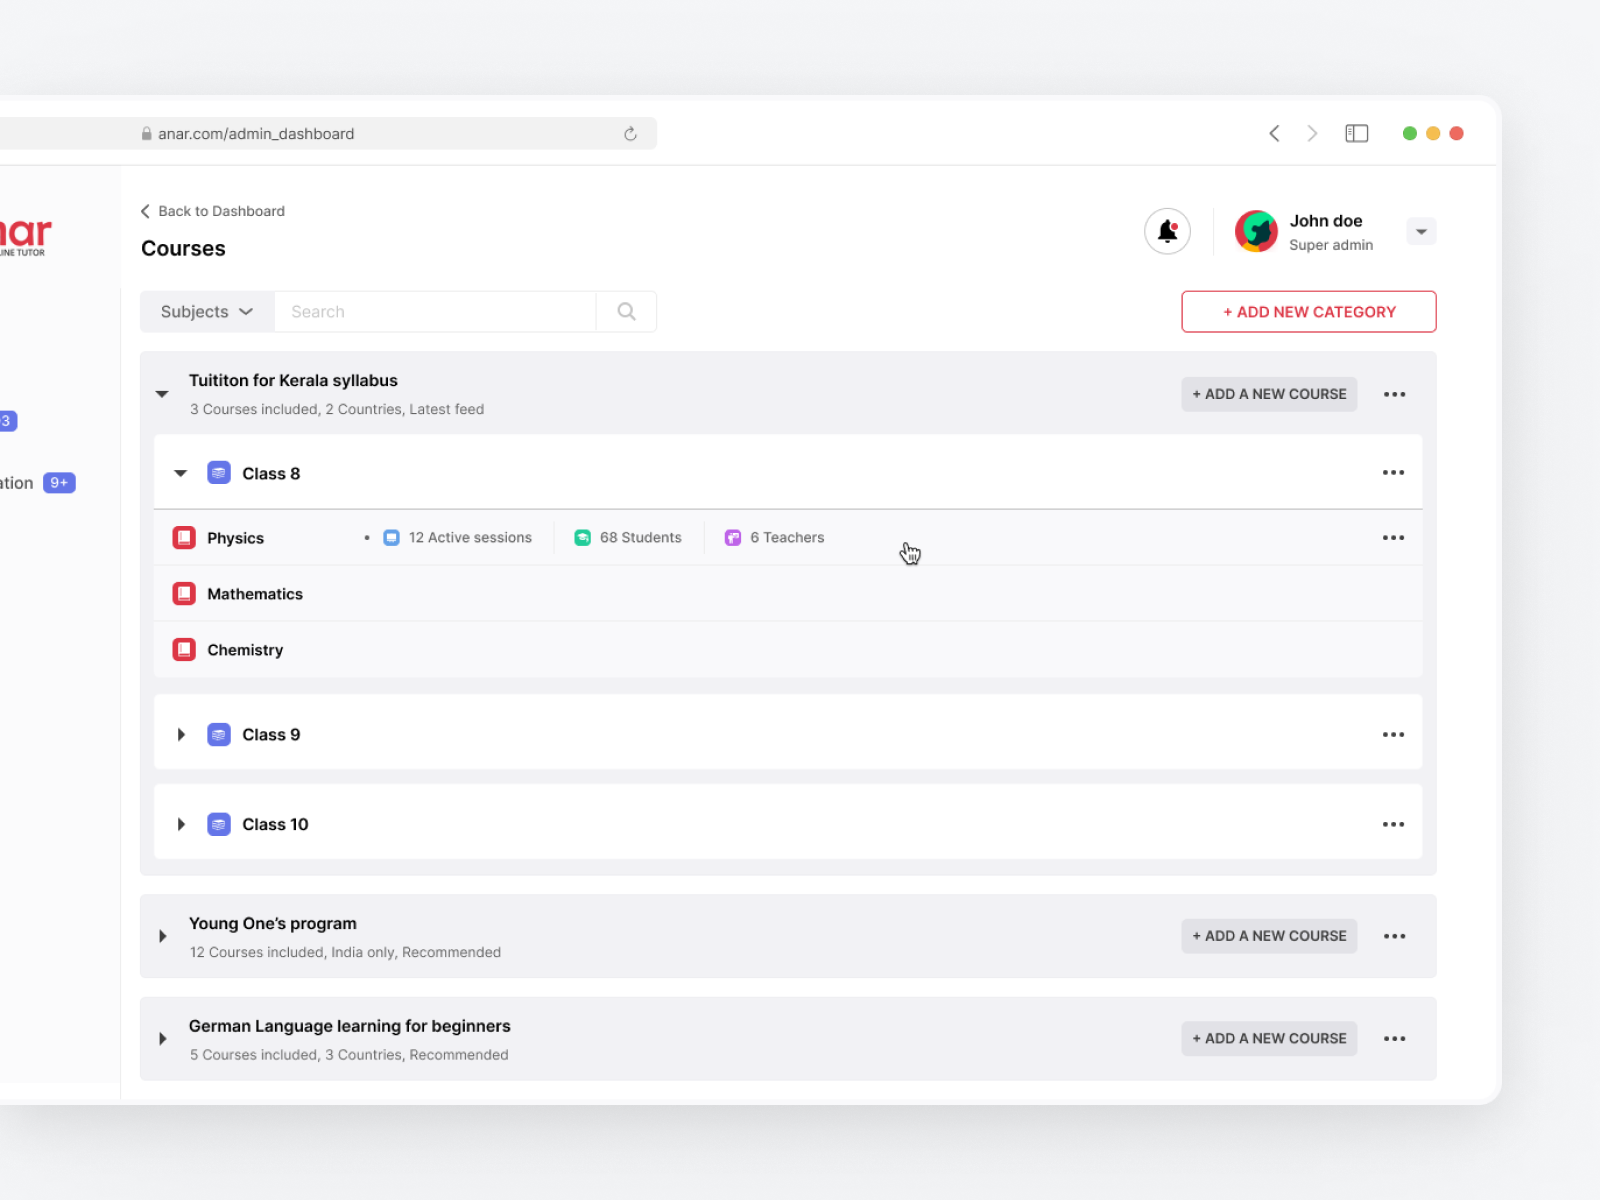1600x1200 pixels.
Task: Select the Physics subject icon
Action: coord(184,537)
